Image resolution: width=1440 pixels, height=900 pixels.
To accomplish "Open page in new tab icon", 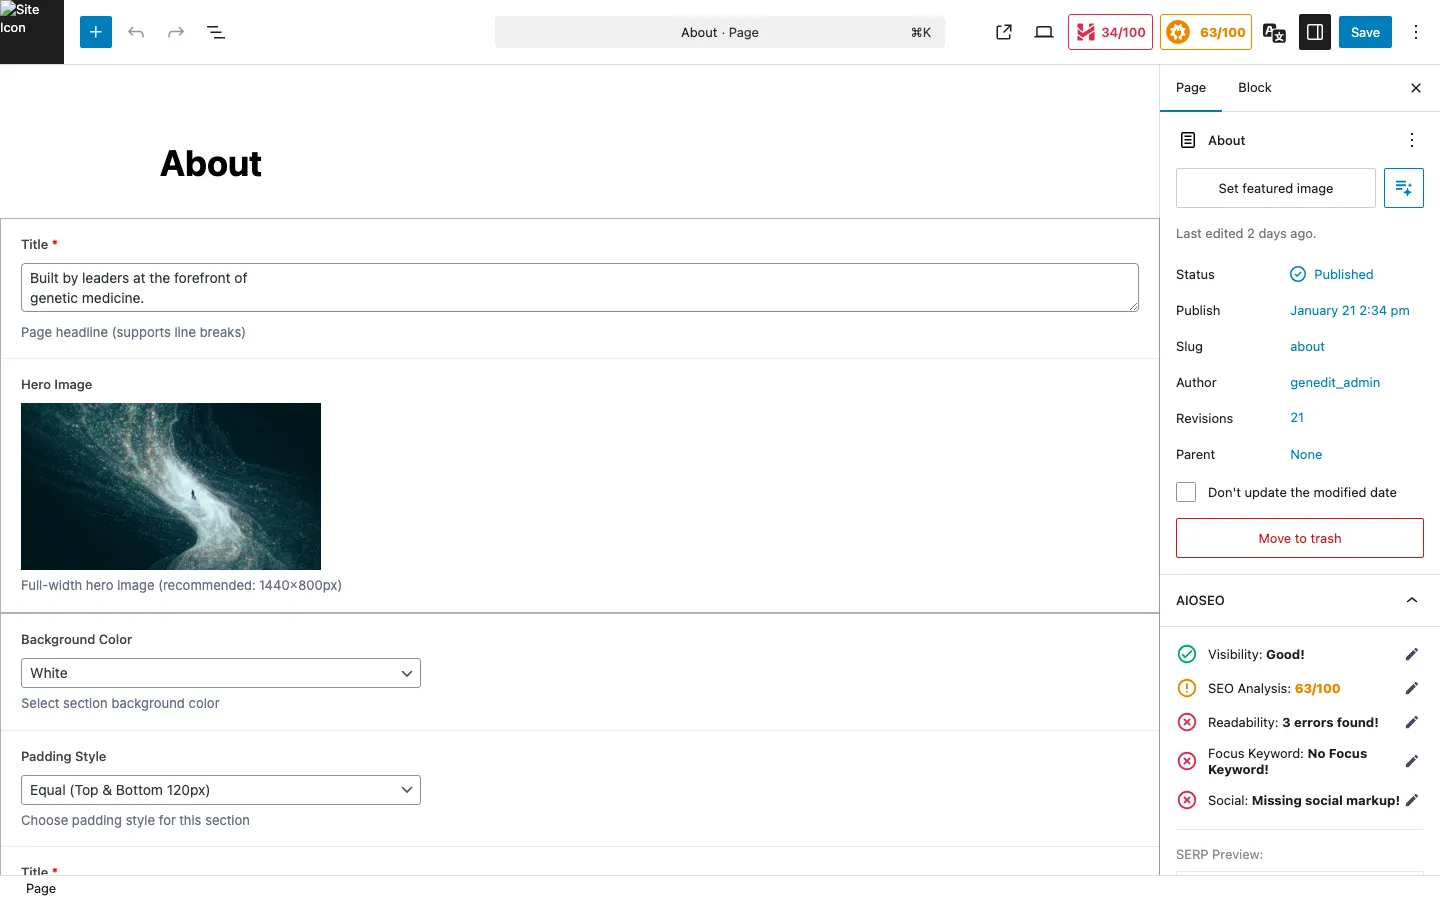I will tap(1004, 32).
